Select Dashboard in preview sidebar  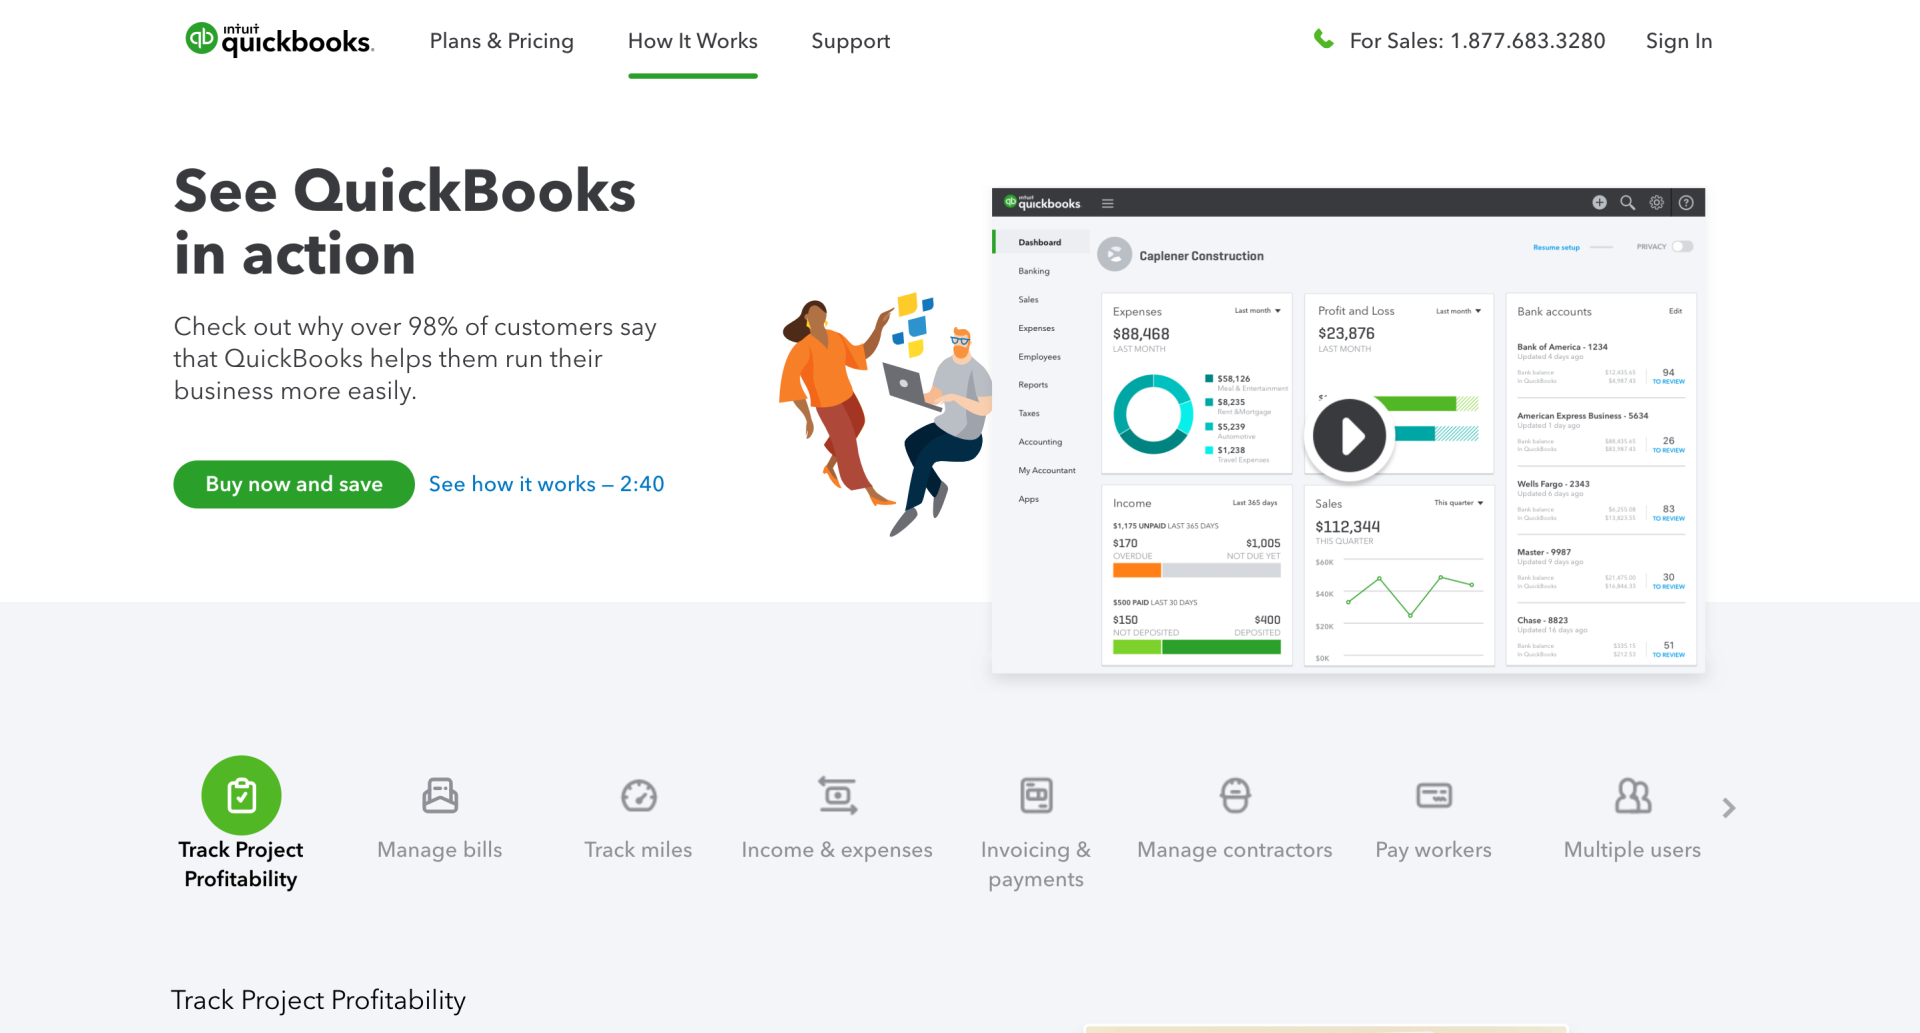click(1040, 242)
